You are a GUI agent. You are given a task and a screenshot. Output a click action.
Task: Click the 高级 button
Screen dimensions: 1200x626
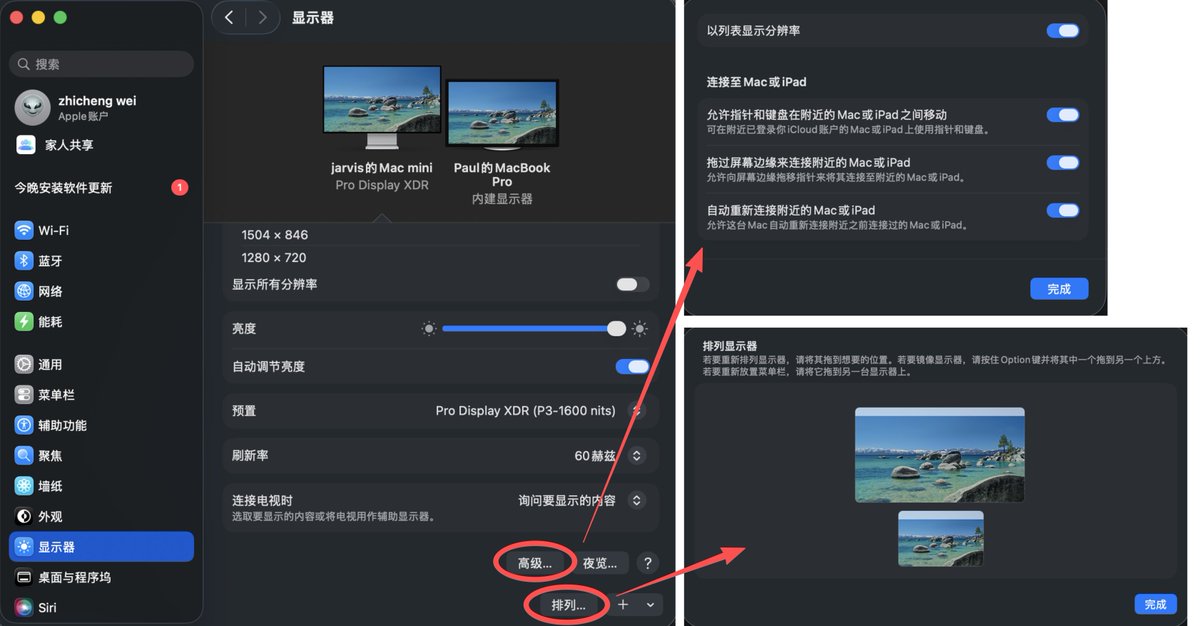(534, 562)
